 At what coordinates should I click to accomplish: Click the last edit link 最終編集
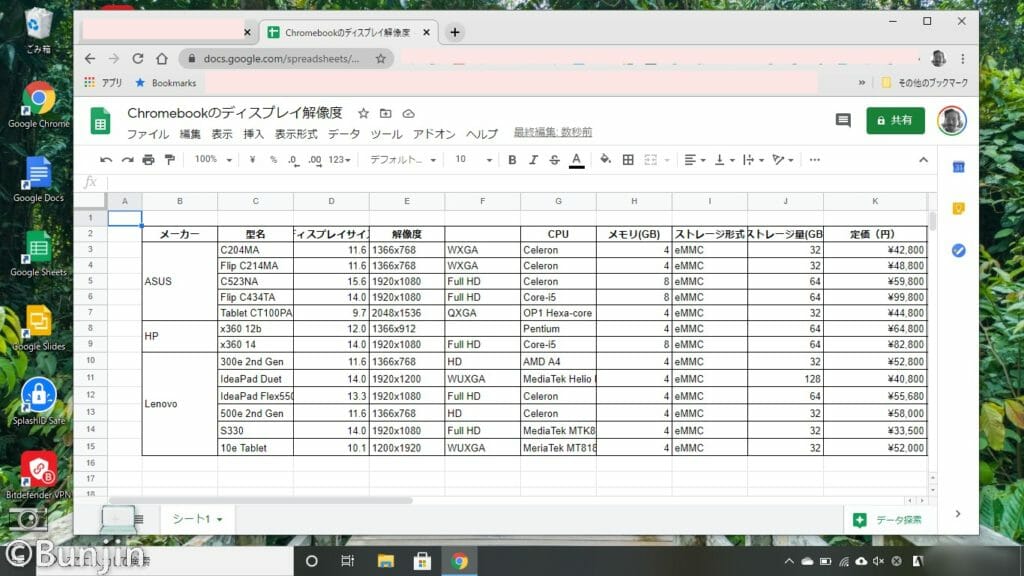pos(552,132)
